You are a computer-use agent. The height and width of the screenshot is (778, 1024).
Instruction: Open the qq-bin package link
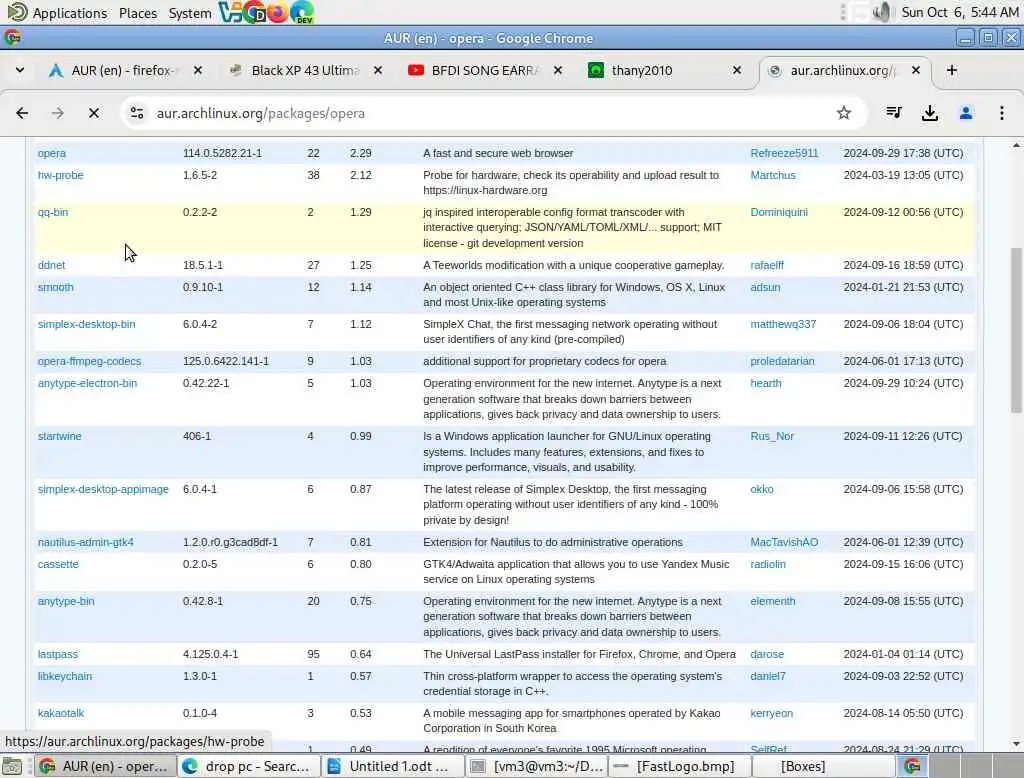[x=52, y=212]
